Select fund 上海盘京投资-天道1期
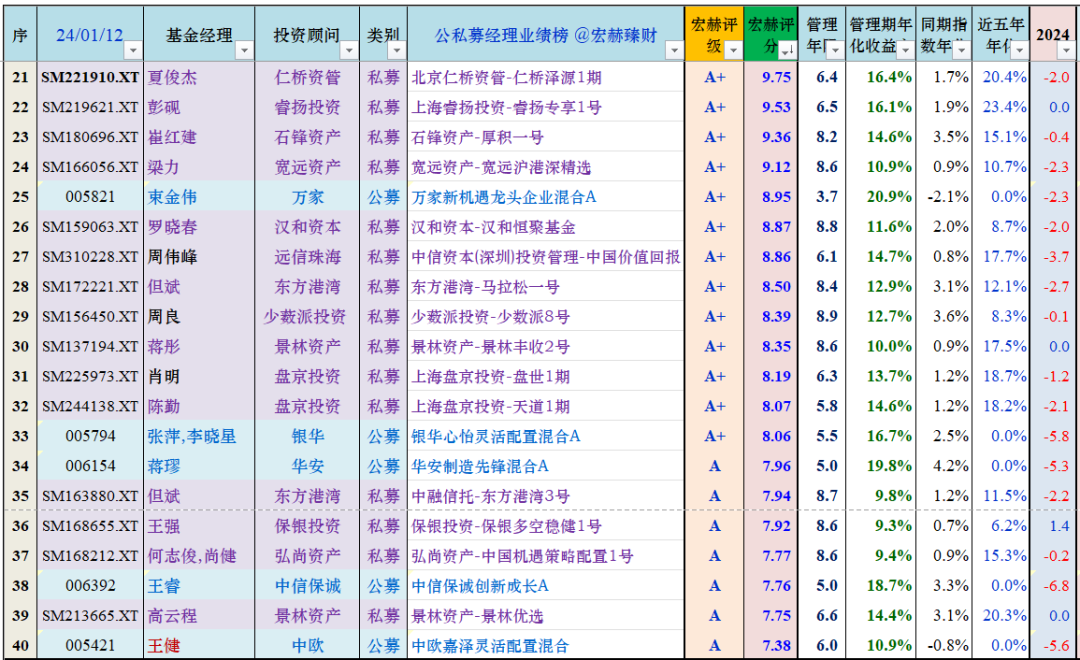 [x=490, y=406]
